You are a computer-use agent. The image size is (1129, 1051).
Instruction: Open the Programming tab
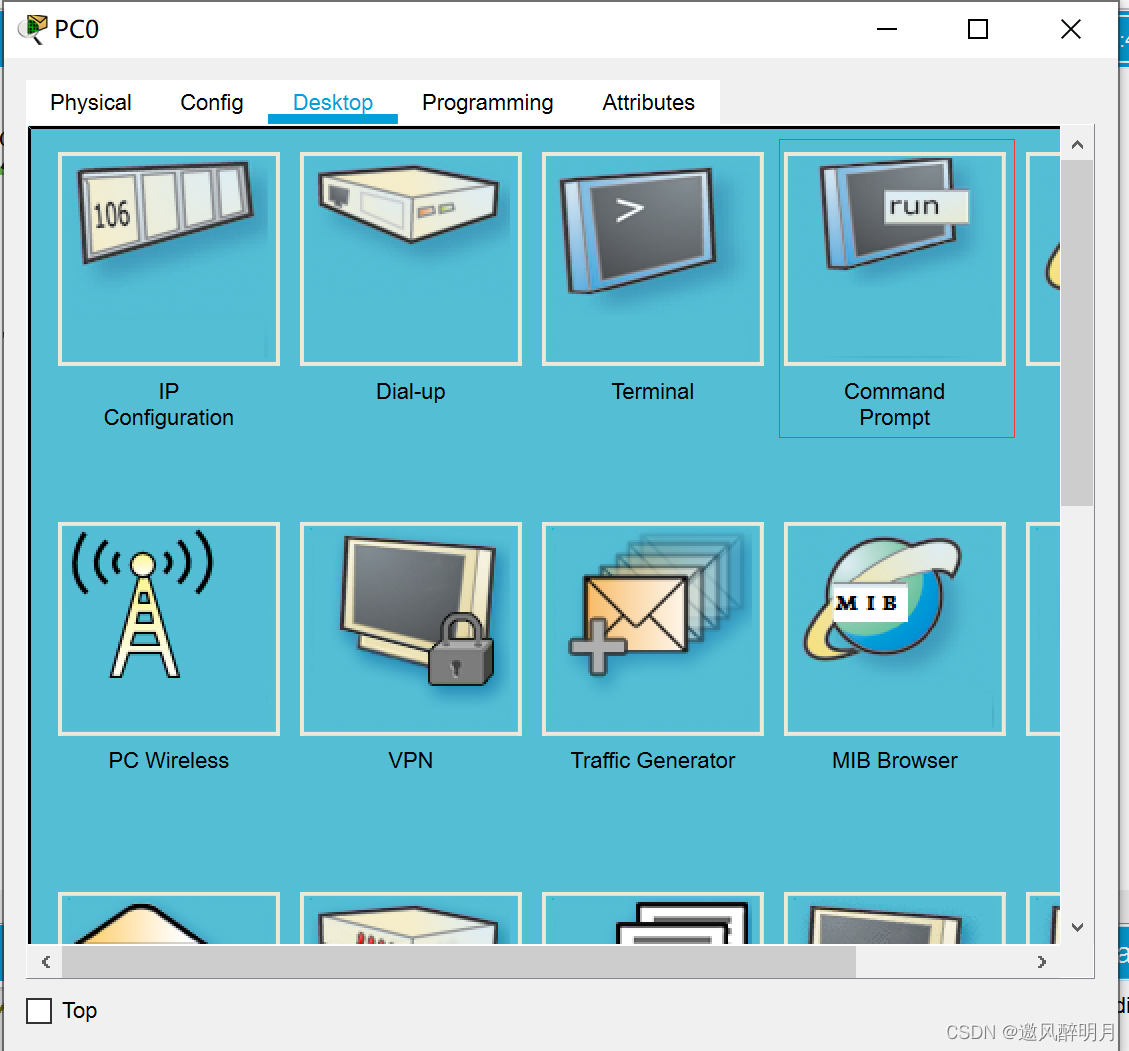tap(487, 103)
